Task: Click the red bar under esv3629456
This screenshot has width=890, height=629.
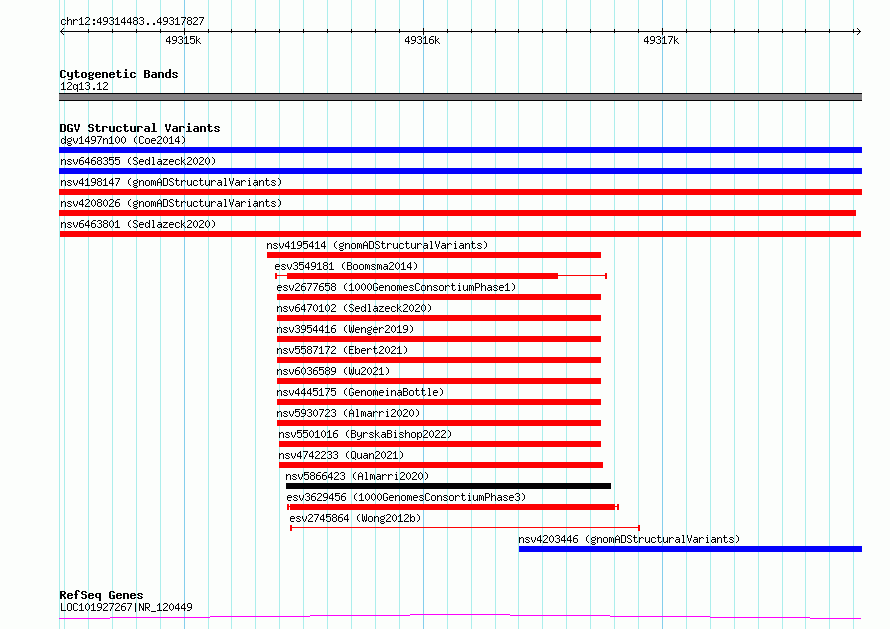Action: 452,507
